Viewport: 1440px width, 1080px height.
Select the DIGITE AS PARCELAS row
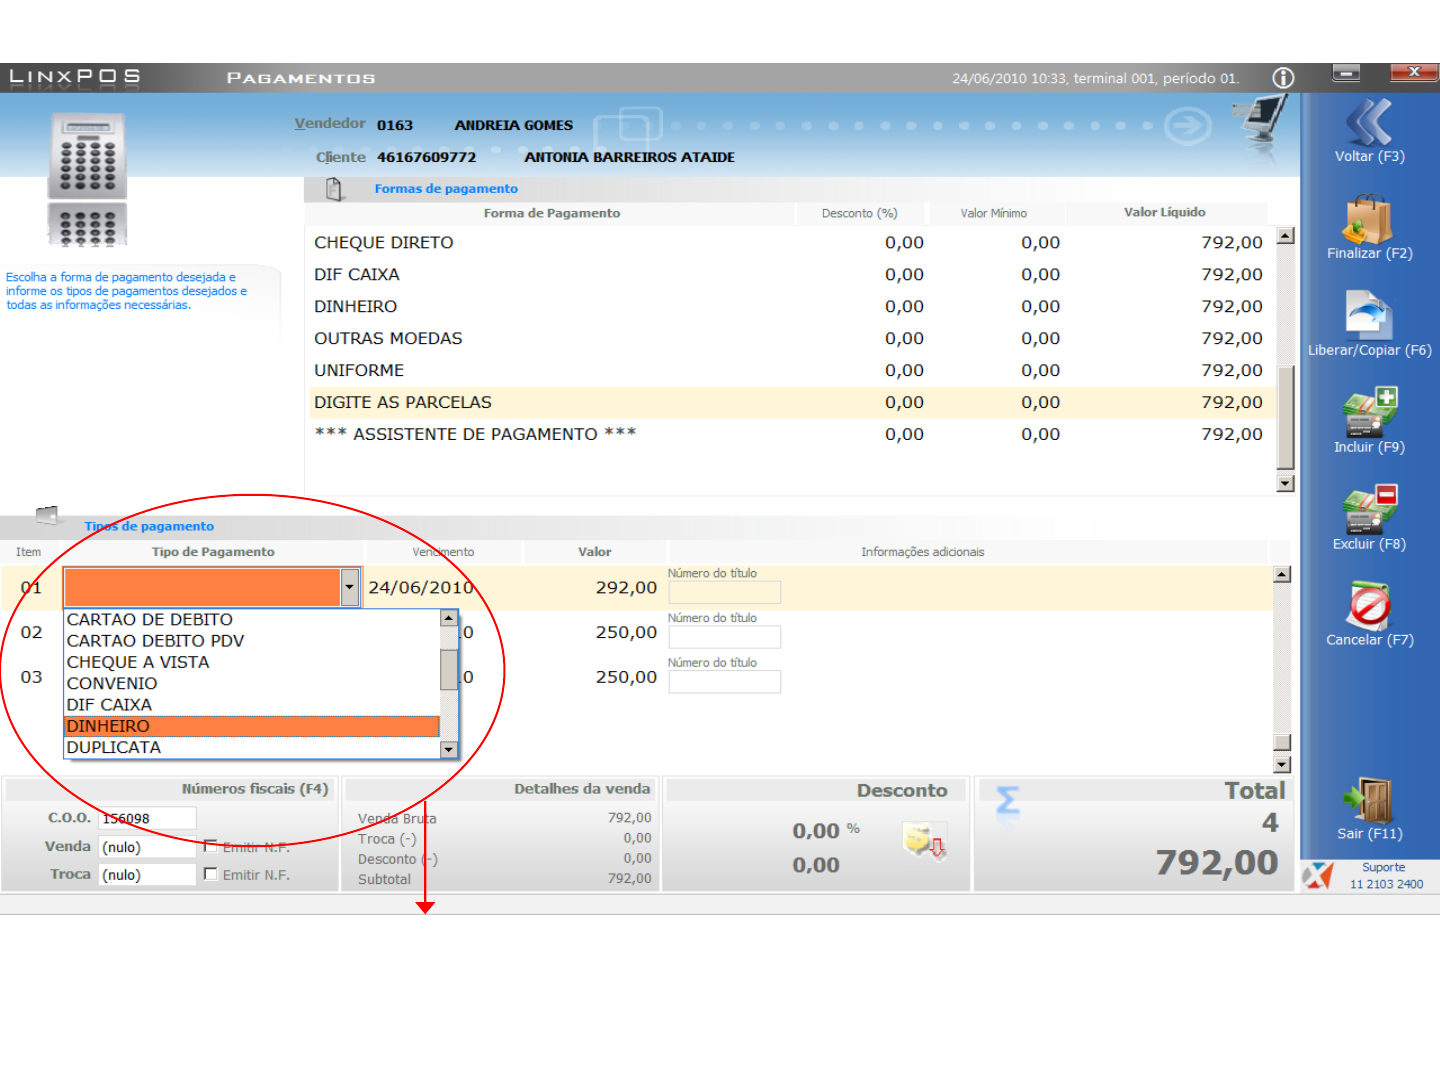point(789,402)
